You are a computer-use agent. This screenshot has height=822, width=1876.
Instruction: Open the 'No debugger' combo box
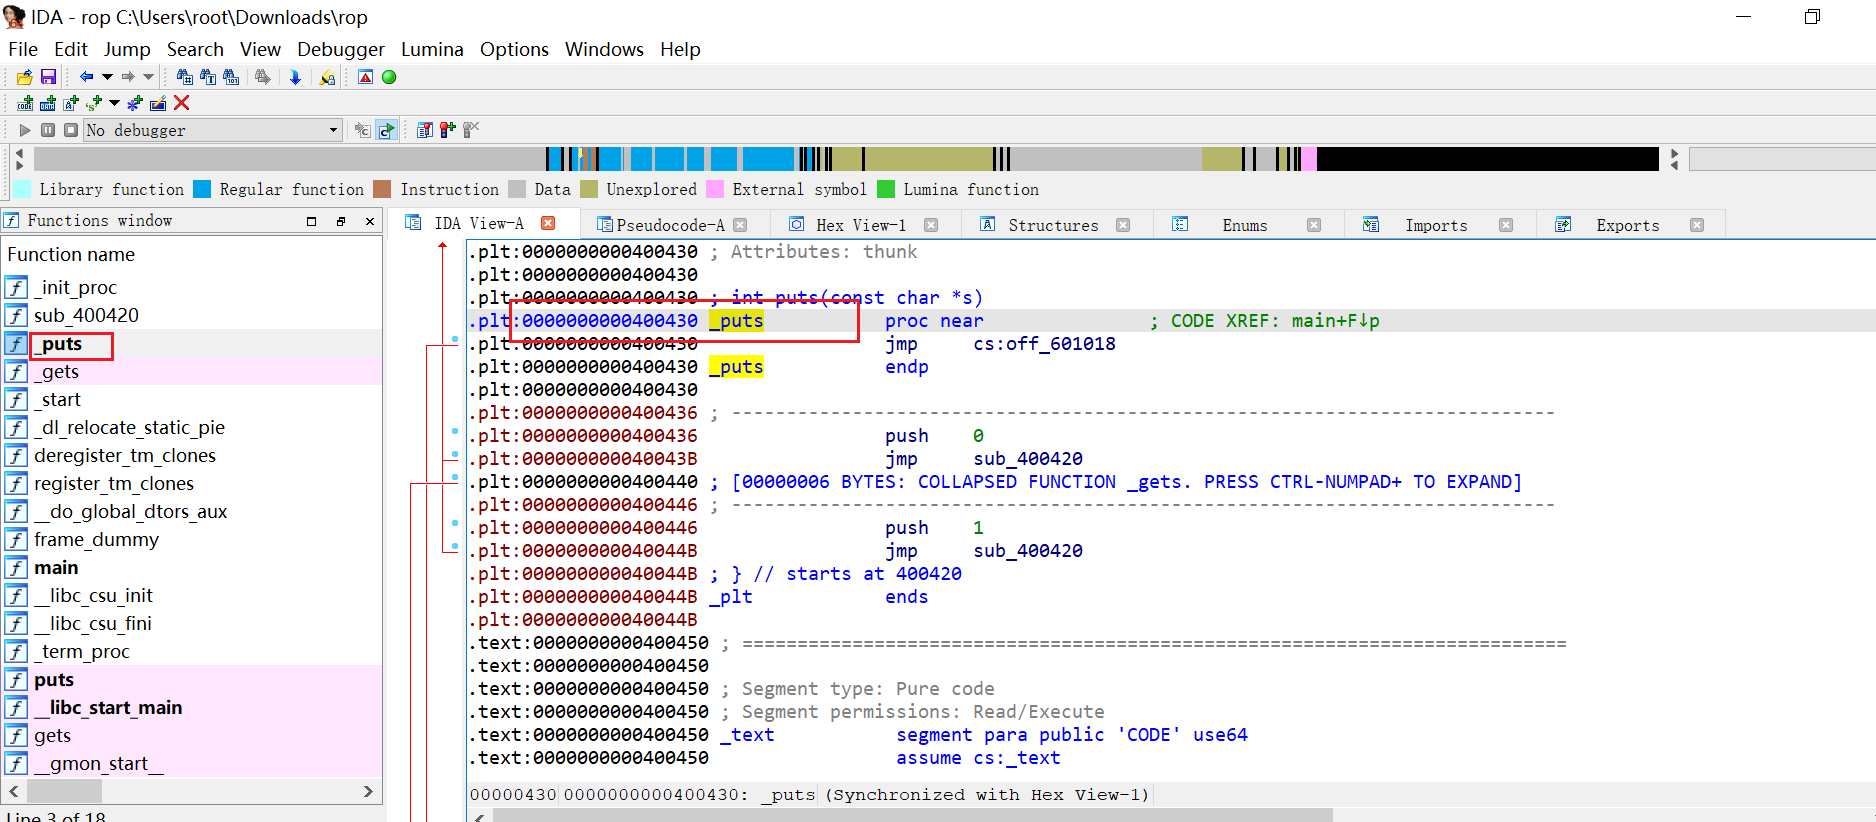pyautogui.click(x=213, y=130)
